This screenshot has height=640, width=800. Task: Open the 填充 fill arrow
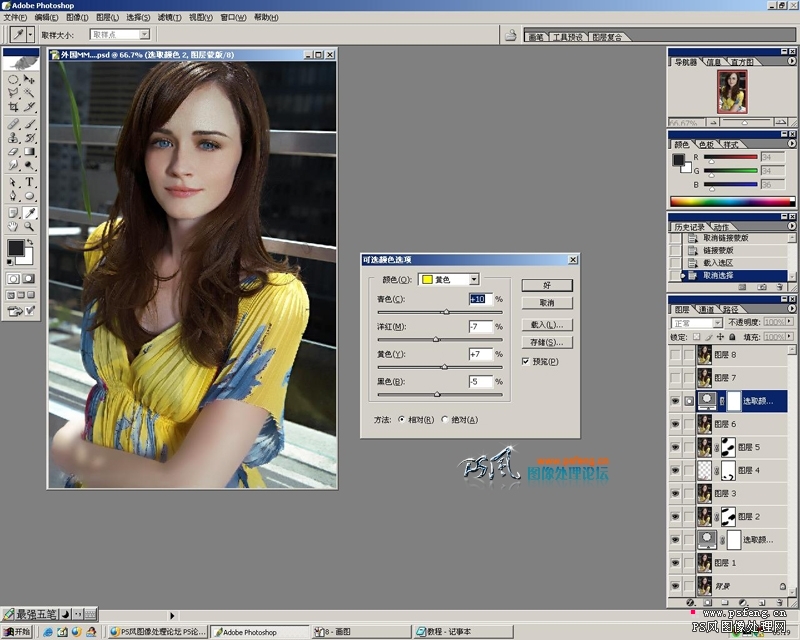coord(790,336)
